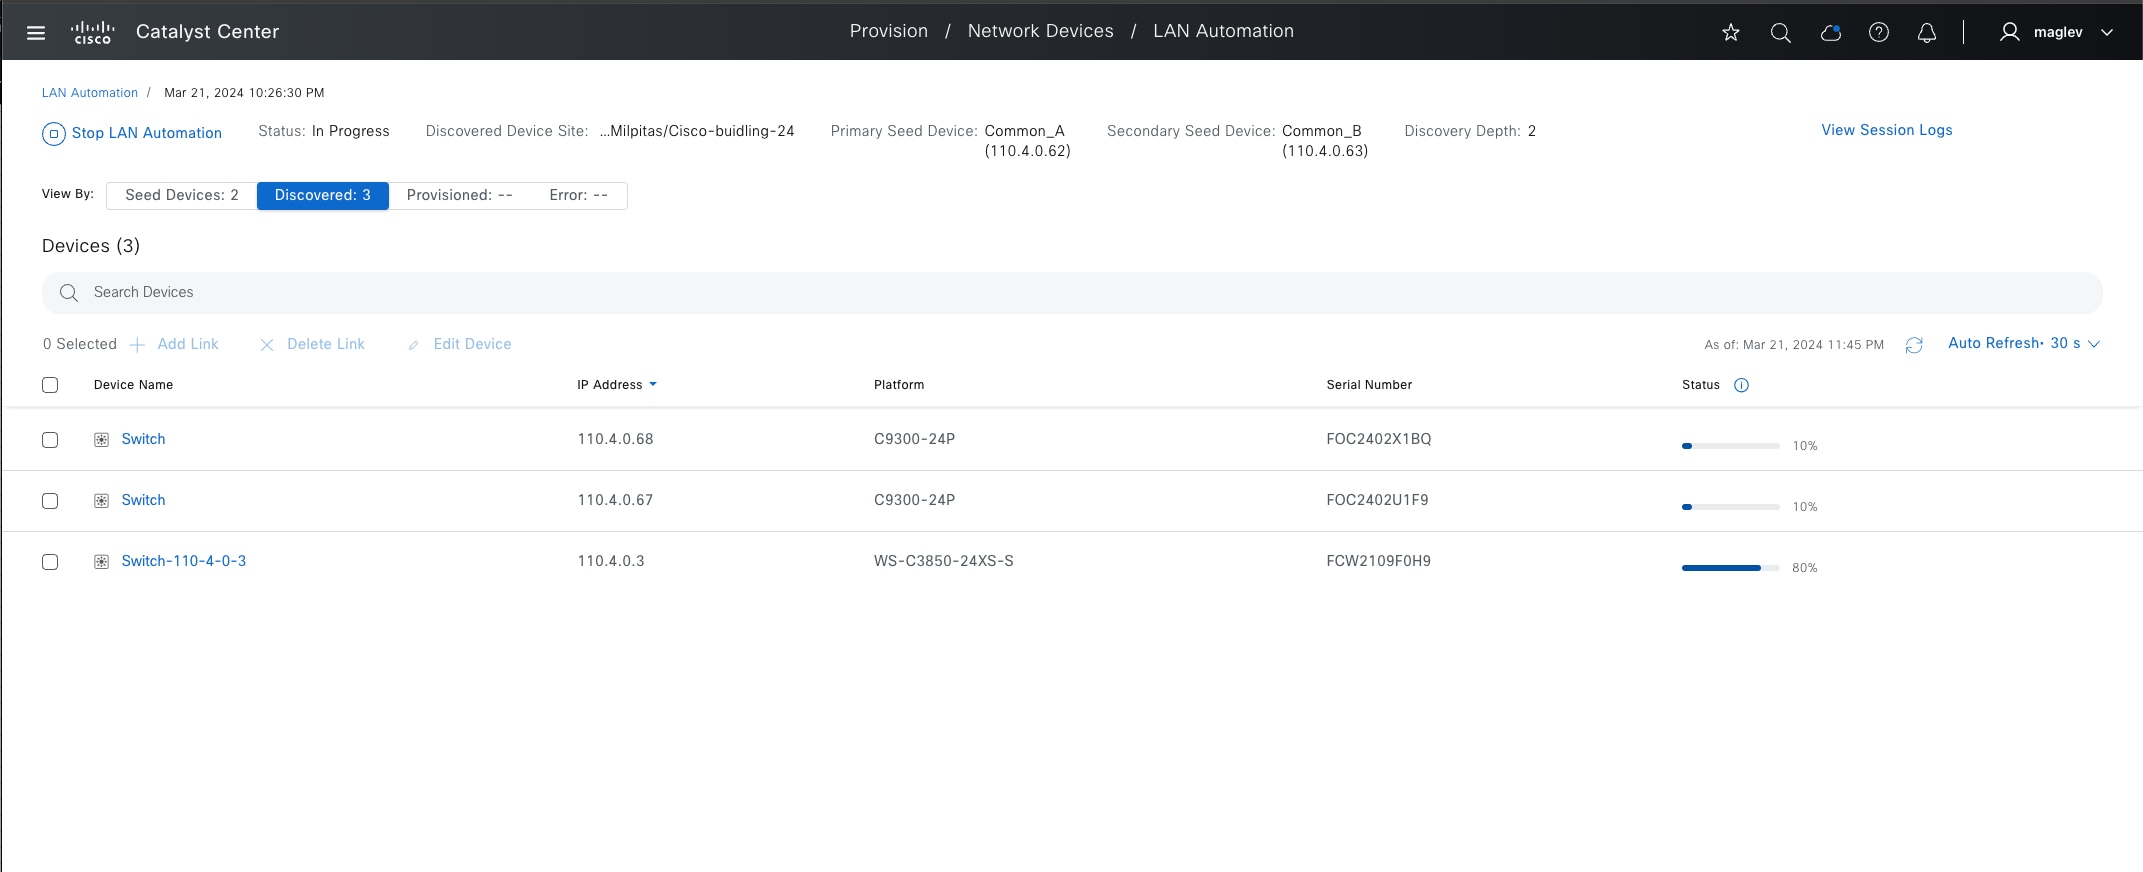Open the help question mark icon
This screenshot has height=872, width=2143.
tap(1879, 33)
